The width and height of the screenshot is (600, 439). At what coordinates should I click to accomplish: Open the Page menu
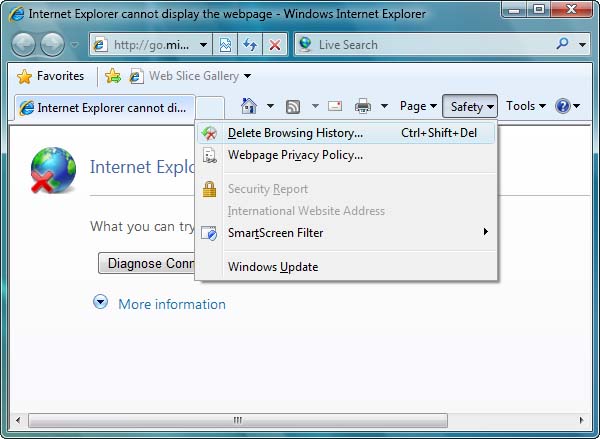418,106
